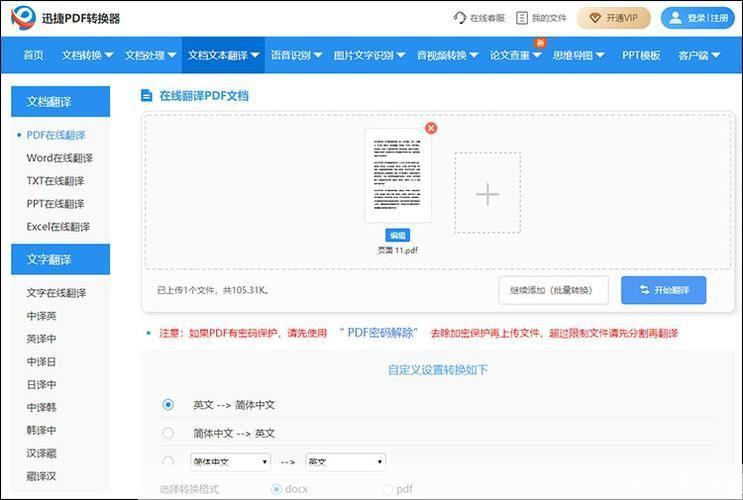The width and height of the screenshot is (743, 500).
Task: Click the plus icon to add file
Action: 487,193
